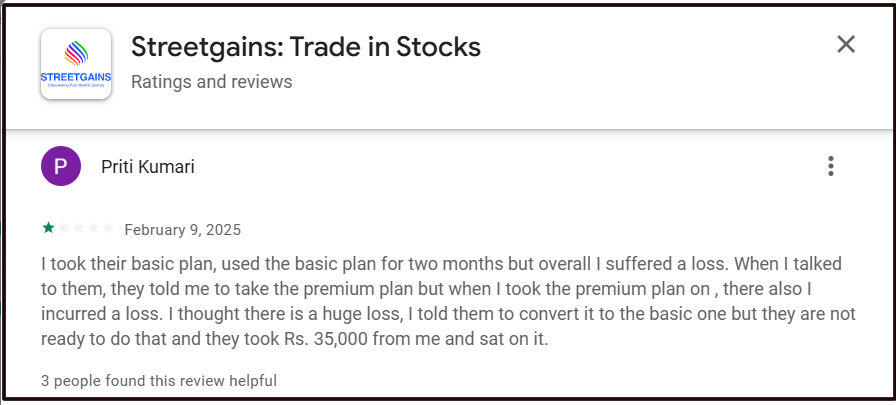The image size is (896, 405).
Task: Click the purple P profile avatar
Action: point(61,166)
